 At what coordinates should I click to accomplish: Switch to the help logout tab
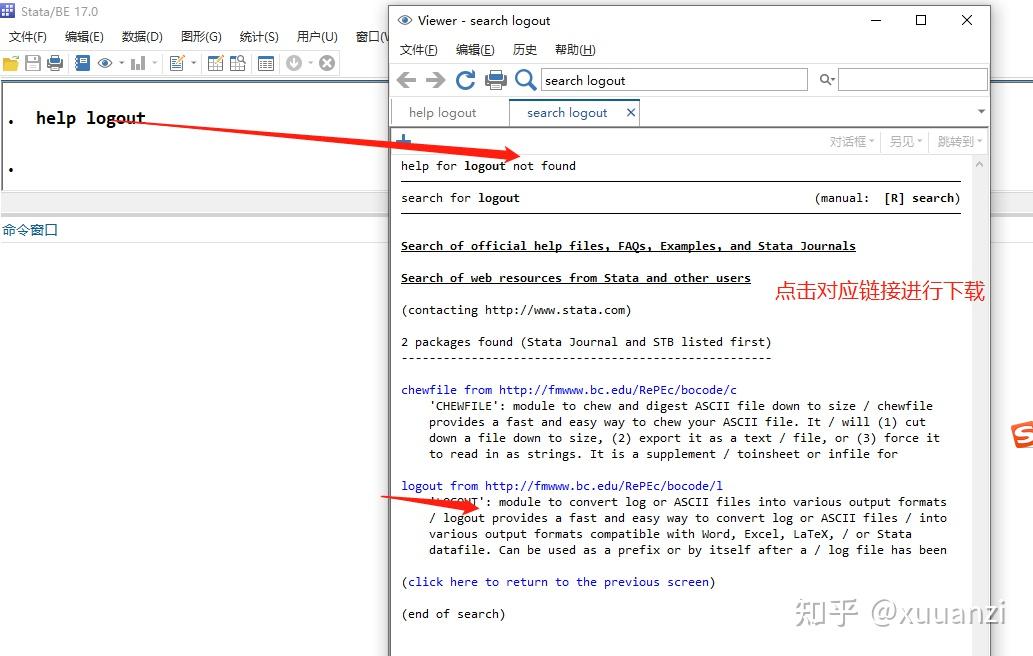click(x=445, y=112)
